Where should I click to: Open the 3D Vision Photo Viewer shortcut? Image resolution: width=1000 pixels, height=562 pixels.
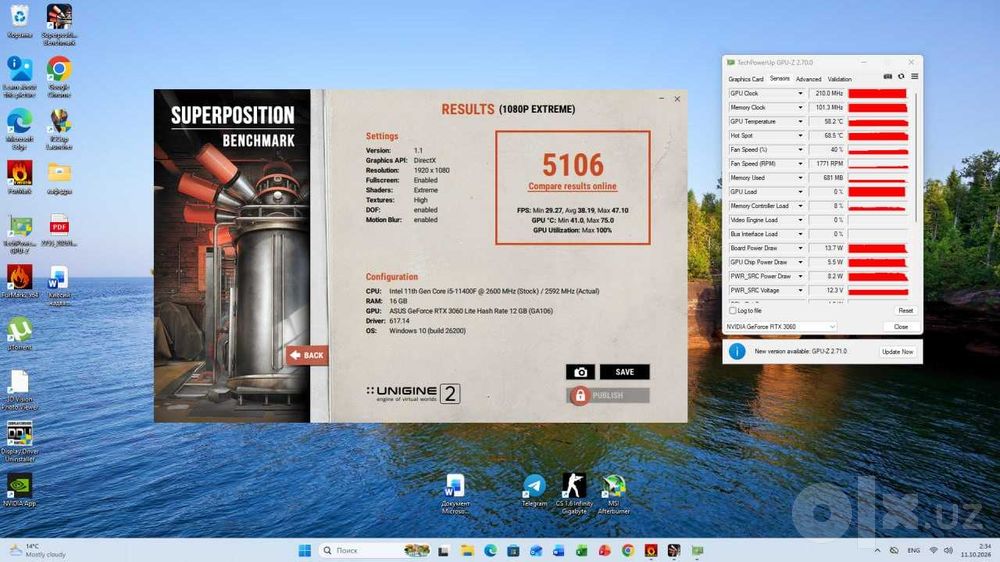20,389
